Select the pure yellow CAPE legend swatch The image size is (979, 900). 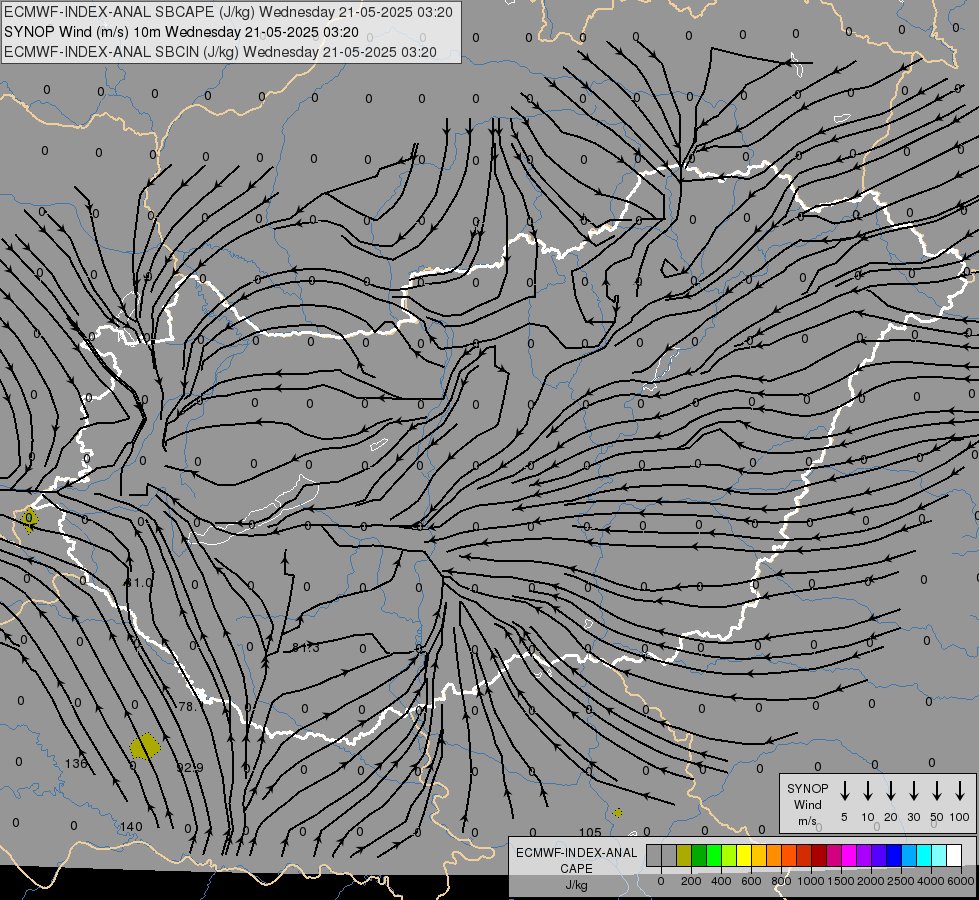(x=744, y=855)
